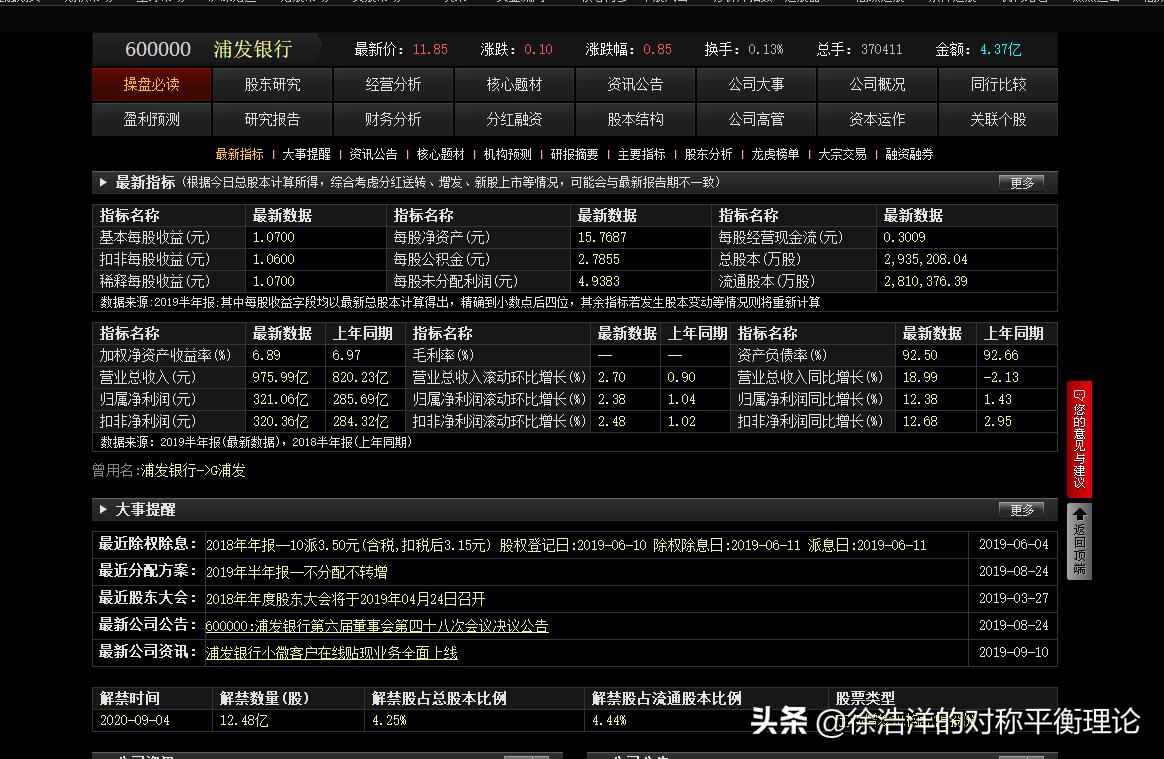The width and height of the screenshot is (1164, 759).
Task: Switch to 研究报告 tab
Action: [x=272, y=119]
